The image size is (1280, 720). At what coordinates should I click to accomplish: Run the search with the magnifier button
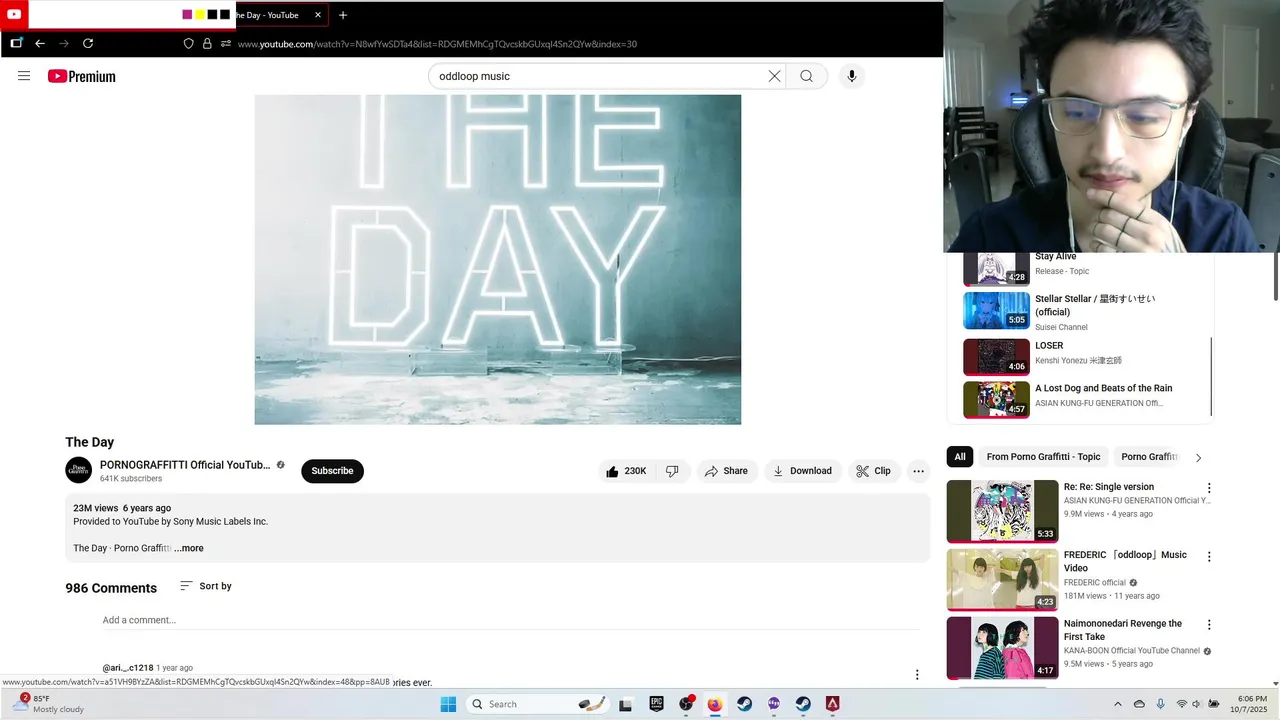806,76
